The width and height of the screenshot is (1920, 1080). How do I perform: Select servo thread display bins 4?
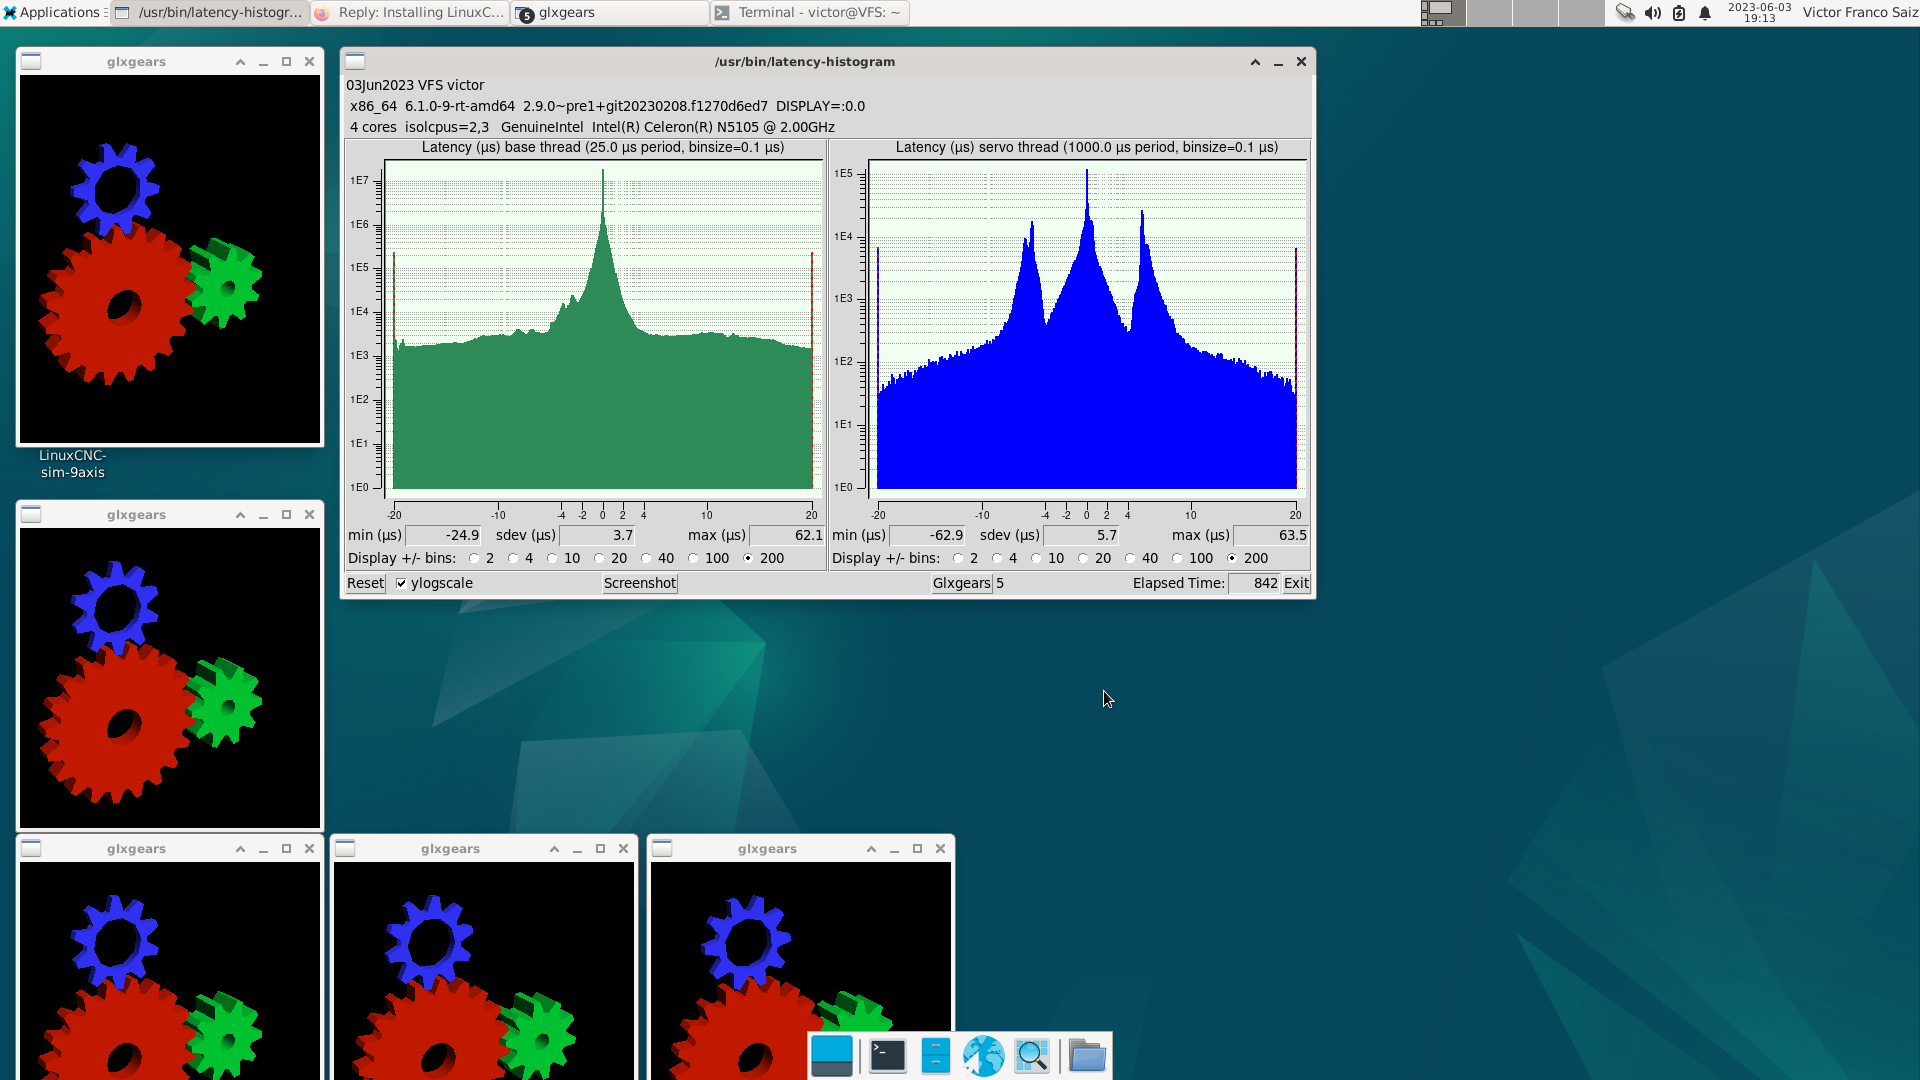coord(997,558)
